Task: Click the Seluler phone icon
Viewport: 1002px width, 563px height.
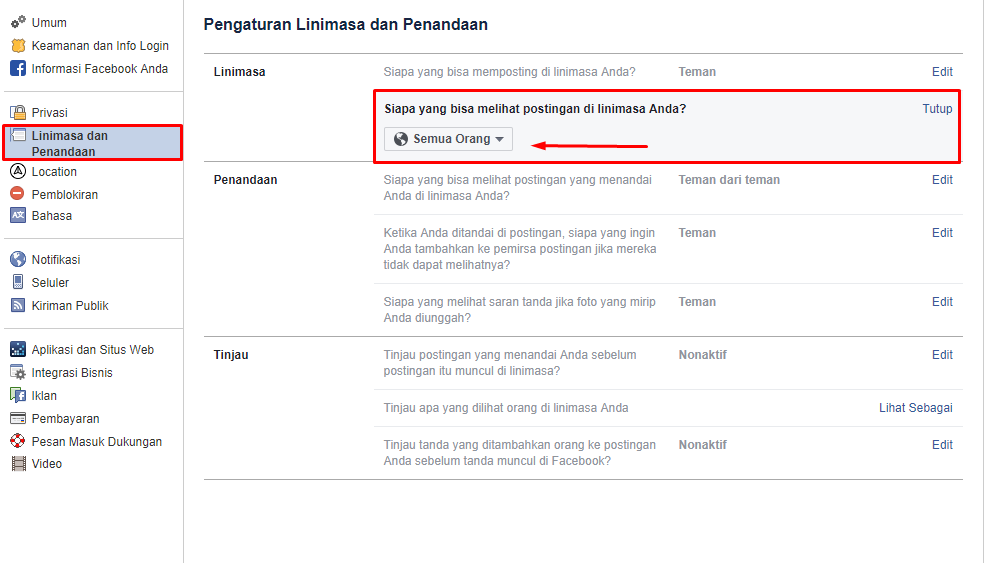Action: 17,283
